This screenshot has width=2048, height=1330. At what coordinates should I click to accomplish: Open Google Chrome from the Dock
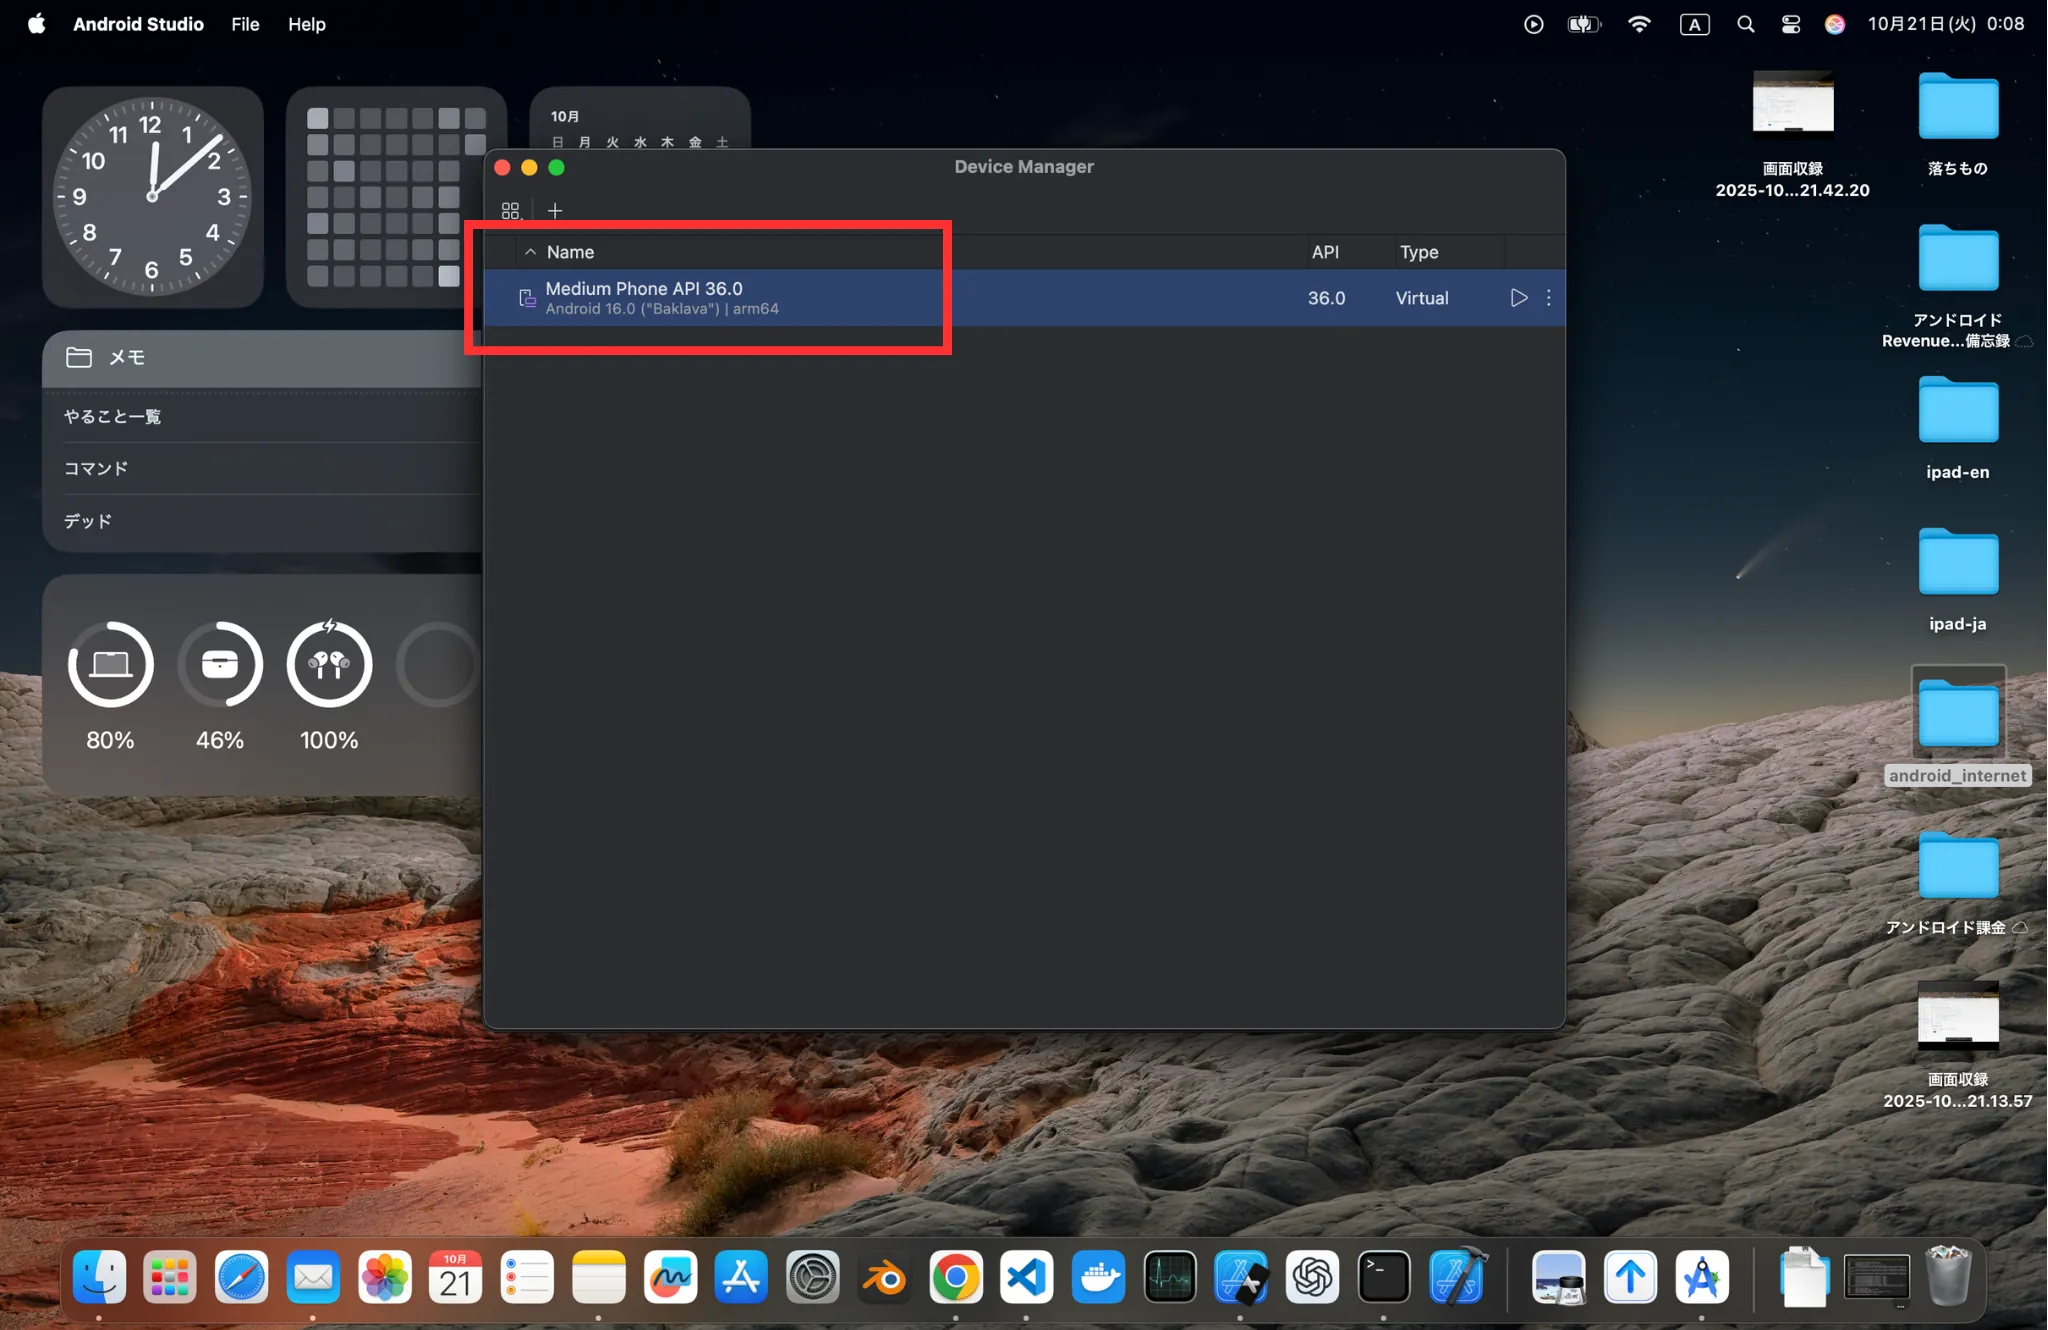pyautogui.click(x=955, y=1277)
